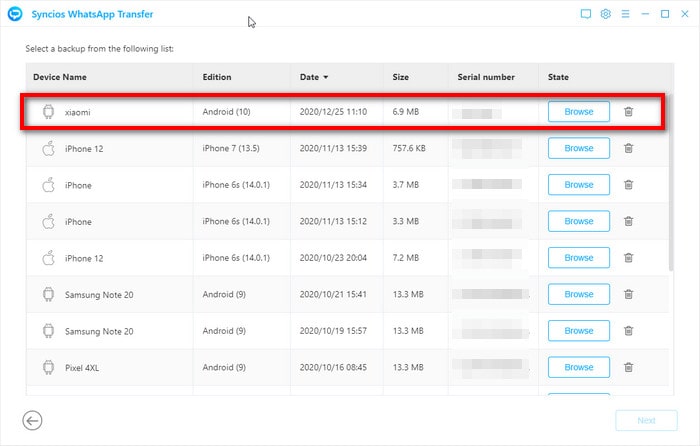
Task: Click the Android (10) edition cell
Action: coord(226,112)
